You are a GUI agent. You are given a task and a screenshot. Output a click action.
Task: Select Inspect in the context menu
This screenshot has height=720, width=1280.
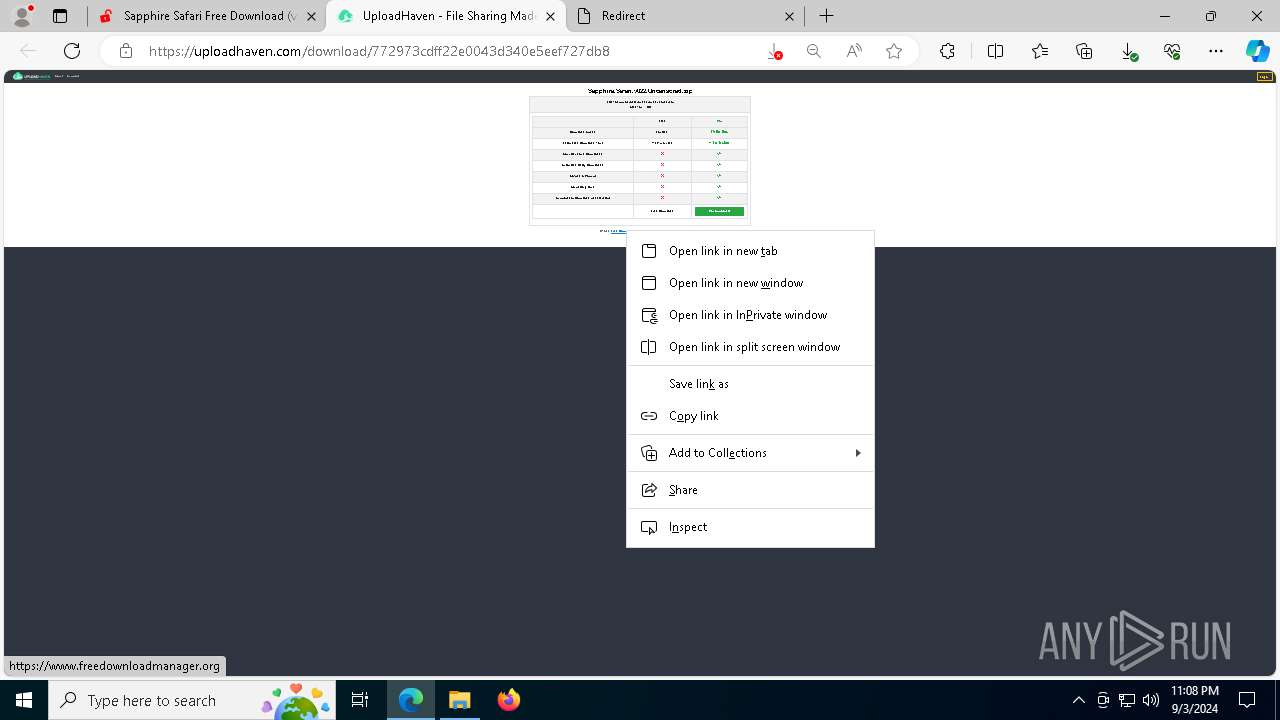coord(750,527)
